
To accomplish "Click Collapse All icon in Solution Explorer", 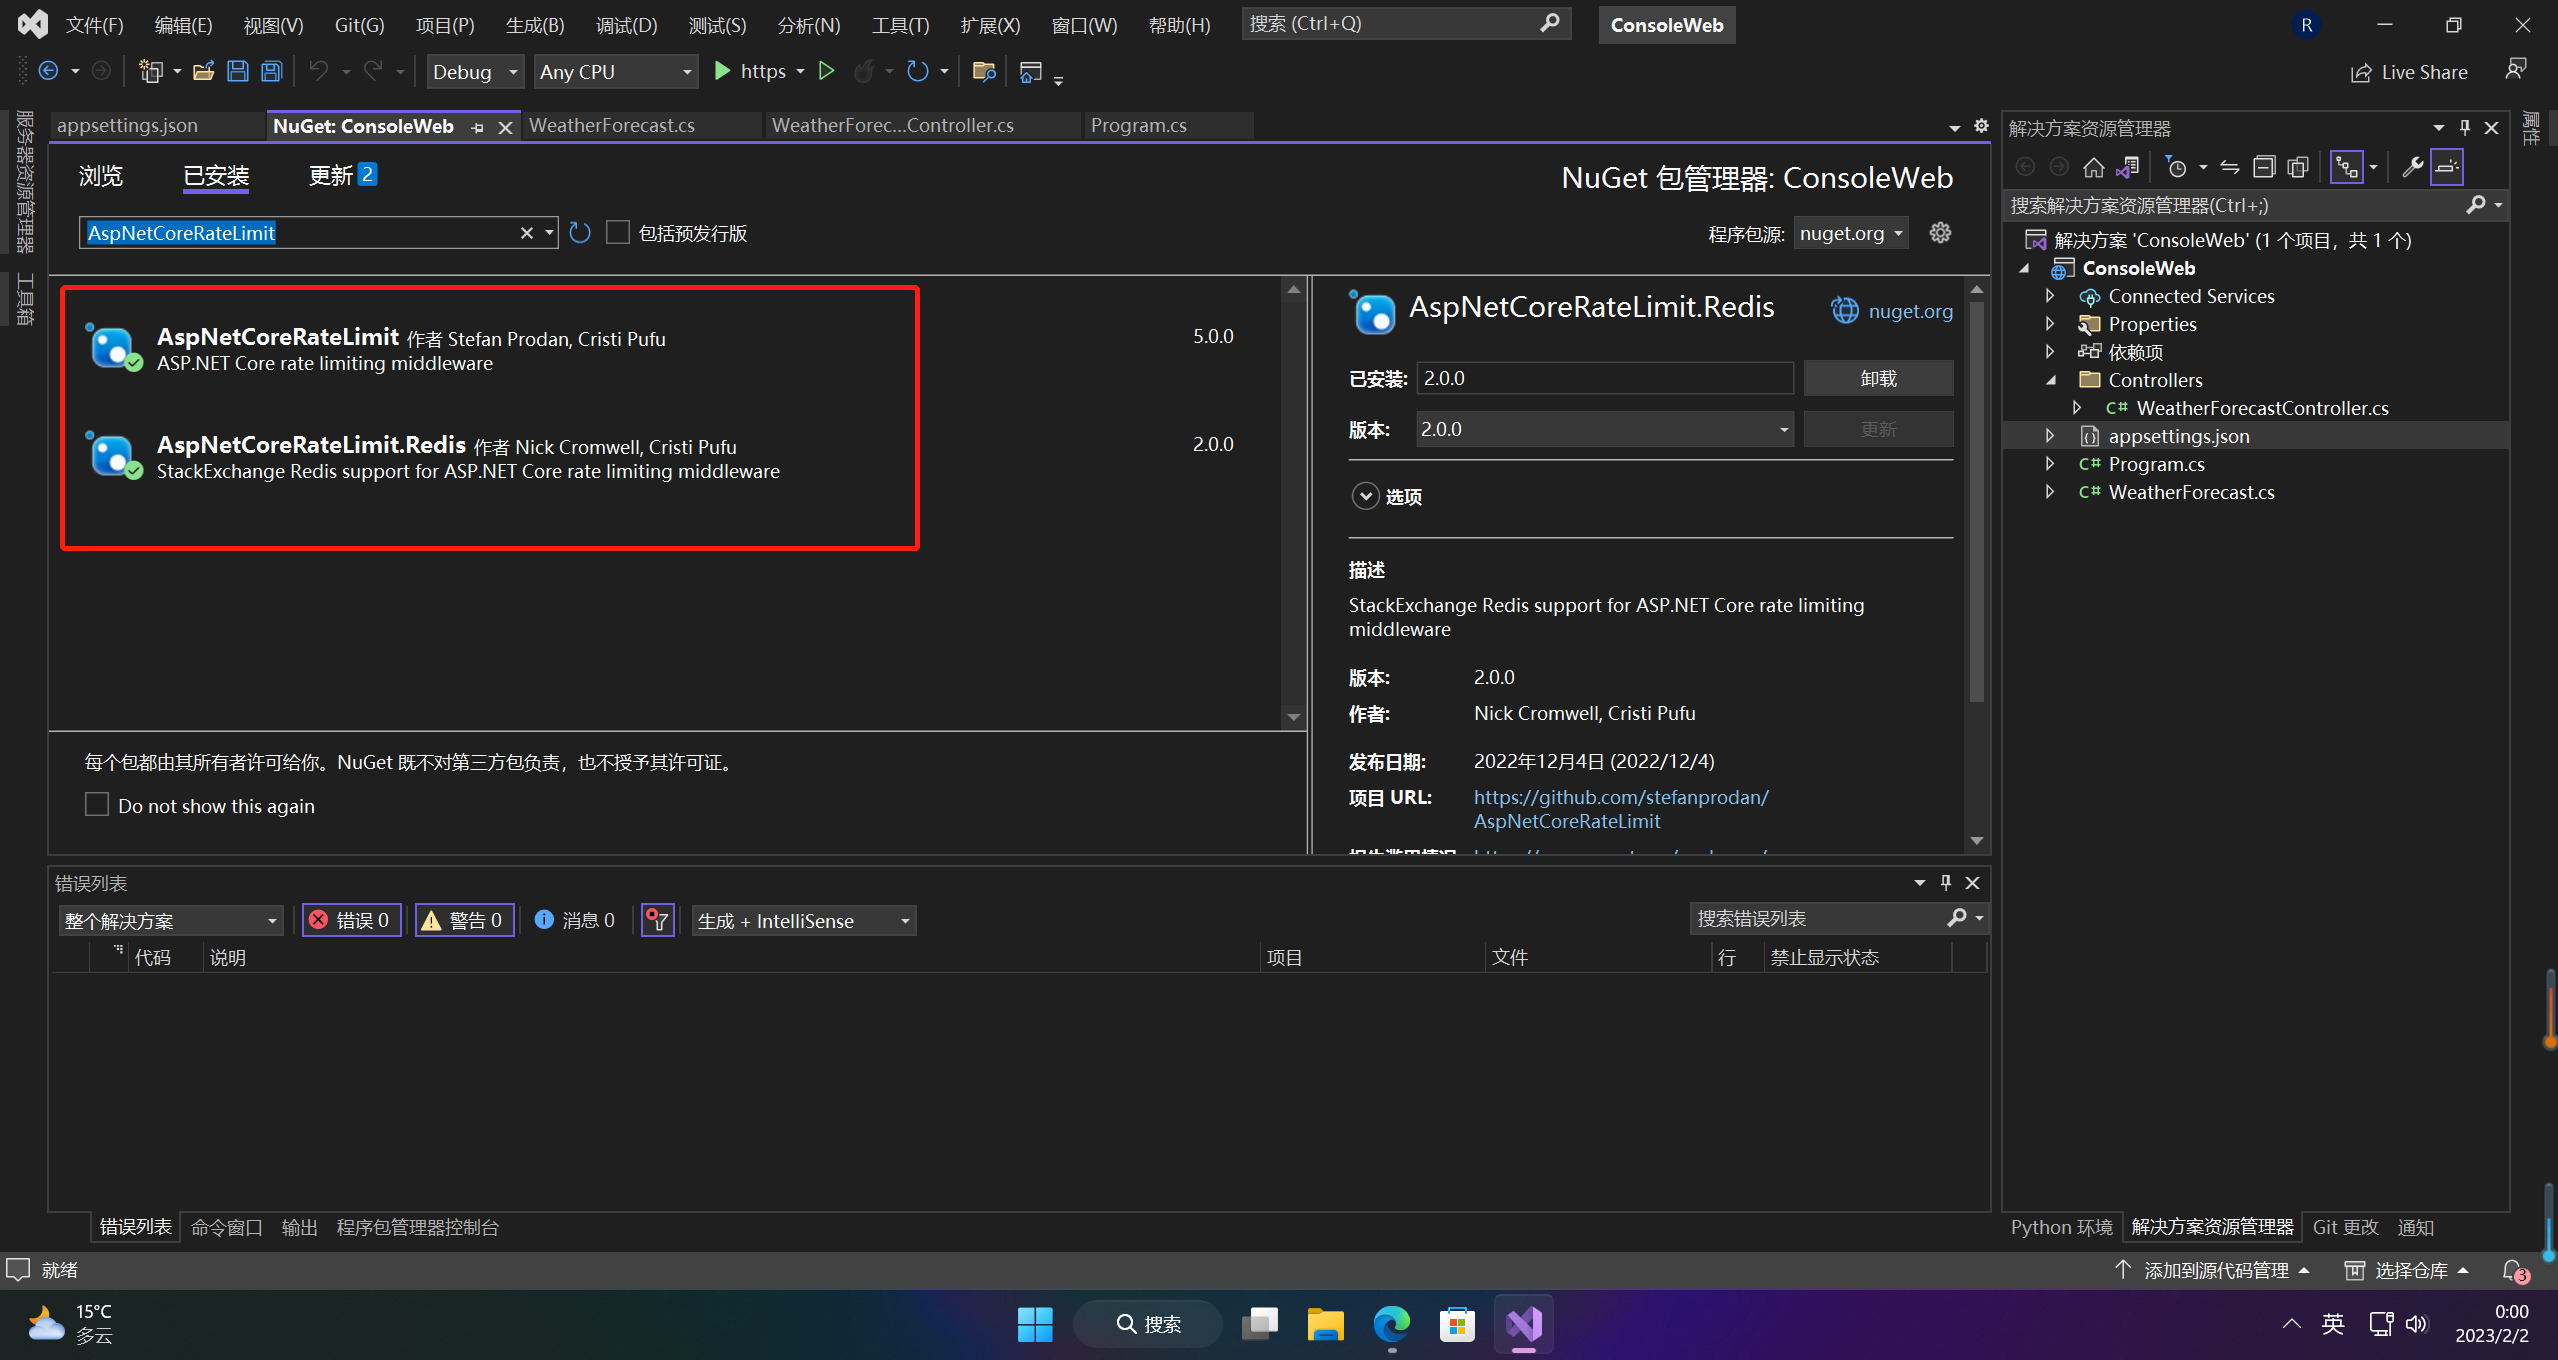I will click(2264, 167).
